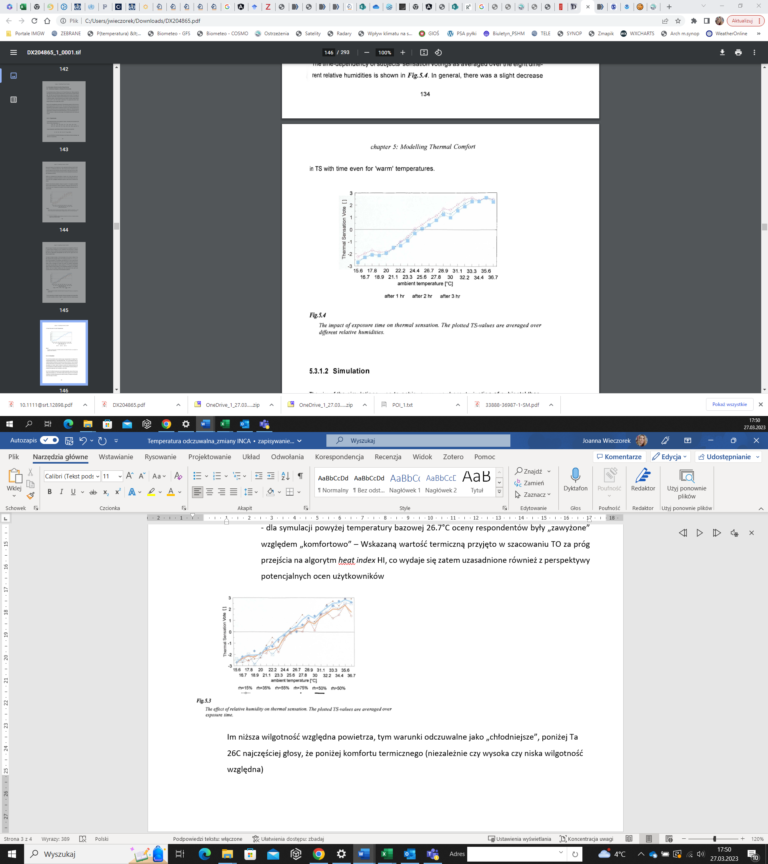Open the change case (Aa) dropdown
The image size is (768, 864).
click(x=159, y=476)
